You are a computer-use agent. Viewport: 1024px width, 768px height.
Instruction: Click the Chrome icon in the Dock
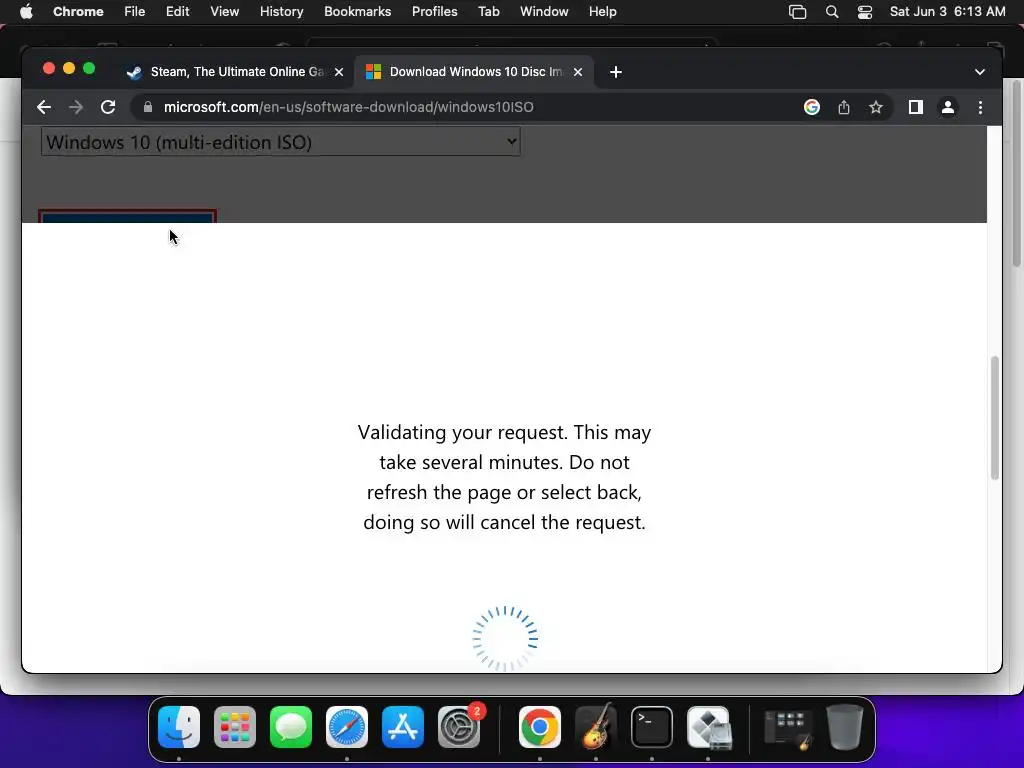tap(539, 727)
